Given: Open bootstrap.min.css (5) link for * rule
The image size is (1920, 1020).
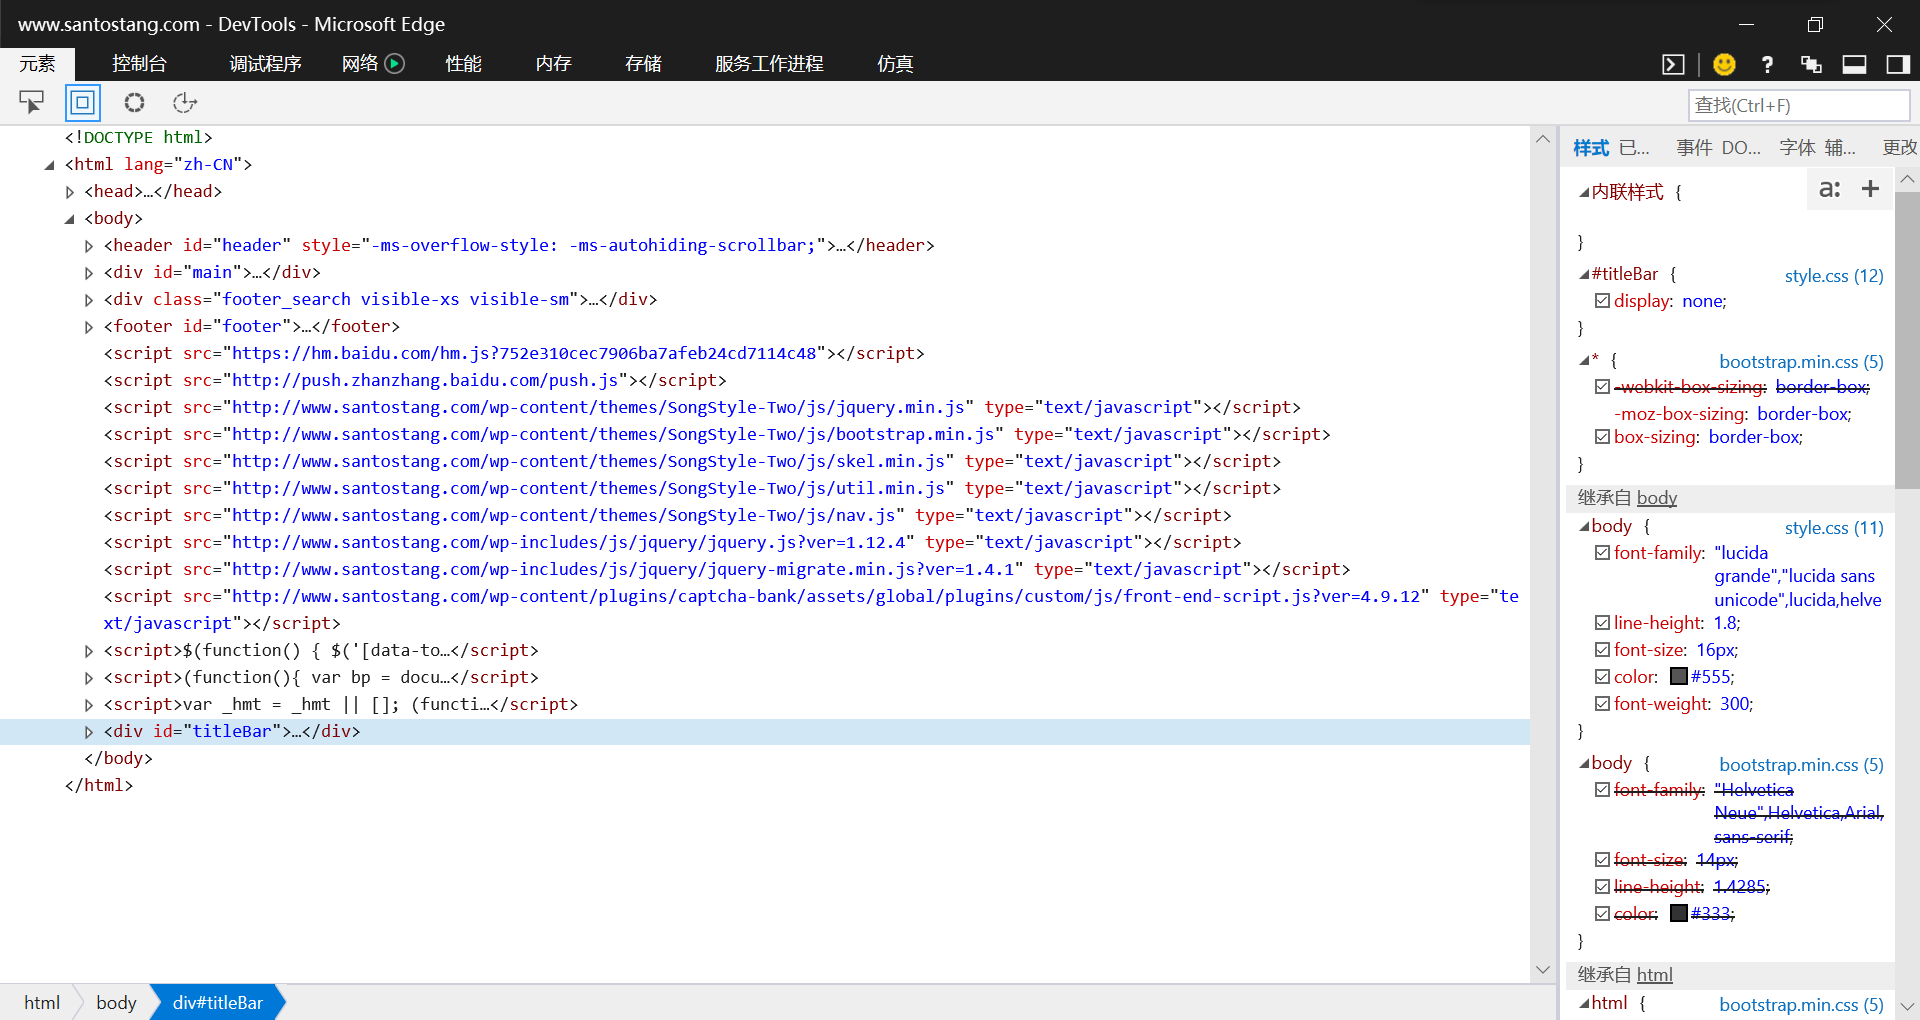Looking at the screenshot, I should [1801, 362].
